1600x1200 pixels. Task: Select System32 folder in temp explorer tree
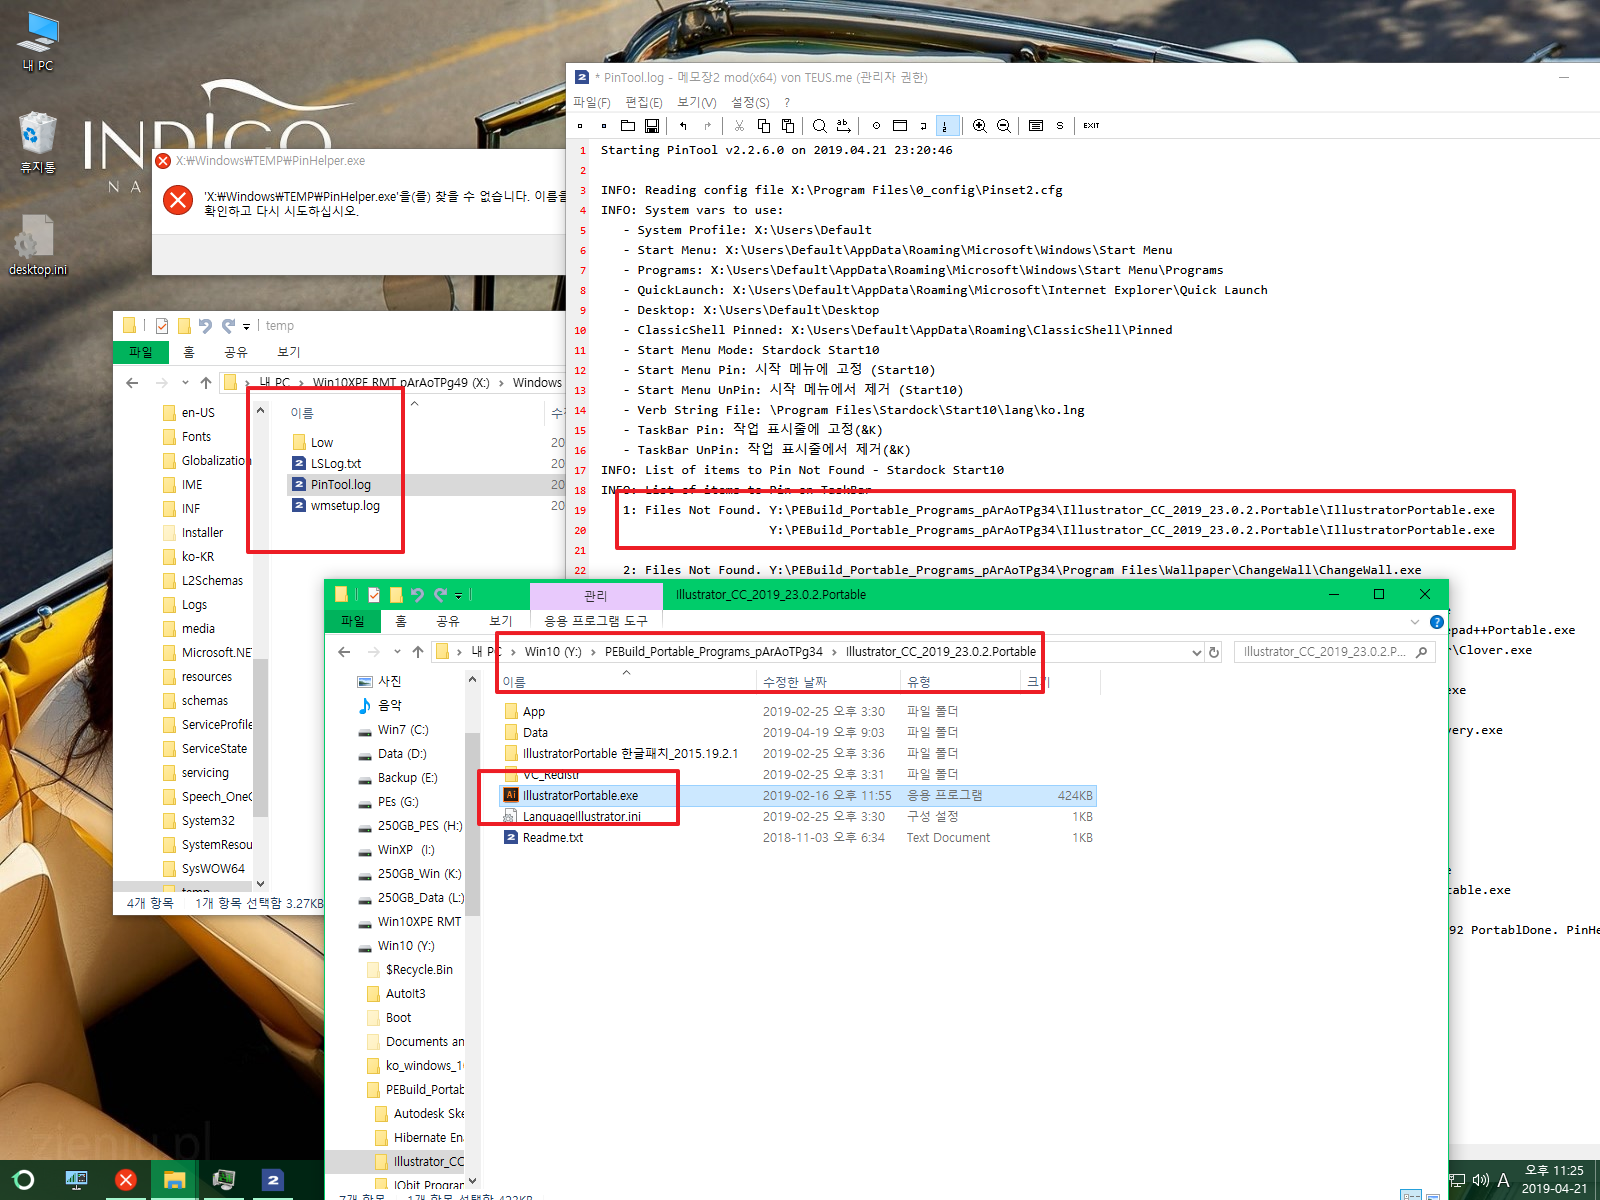[208, 821]
